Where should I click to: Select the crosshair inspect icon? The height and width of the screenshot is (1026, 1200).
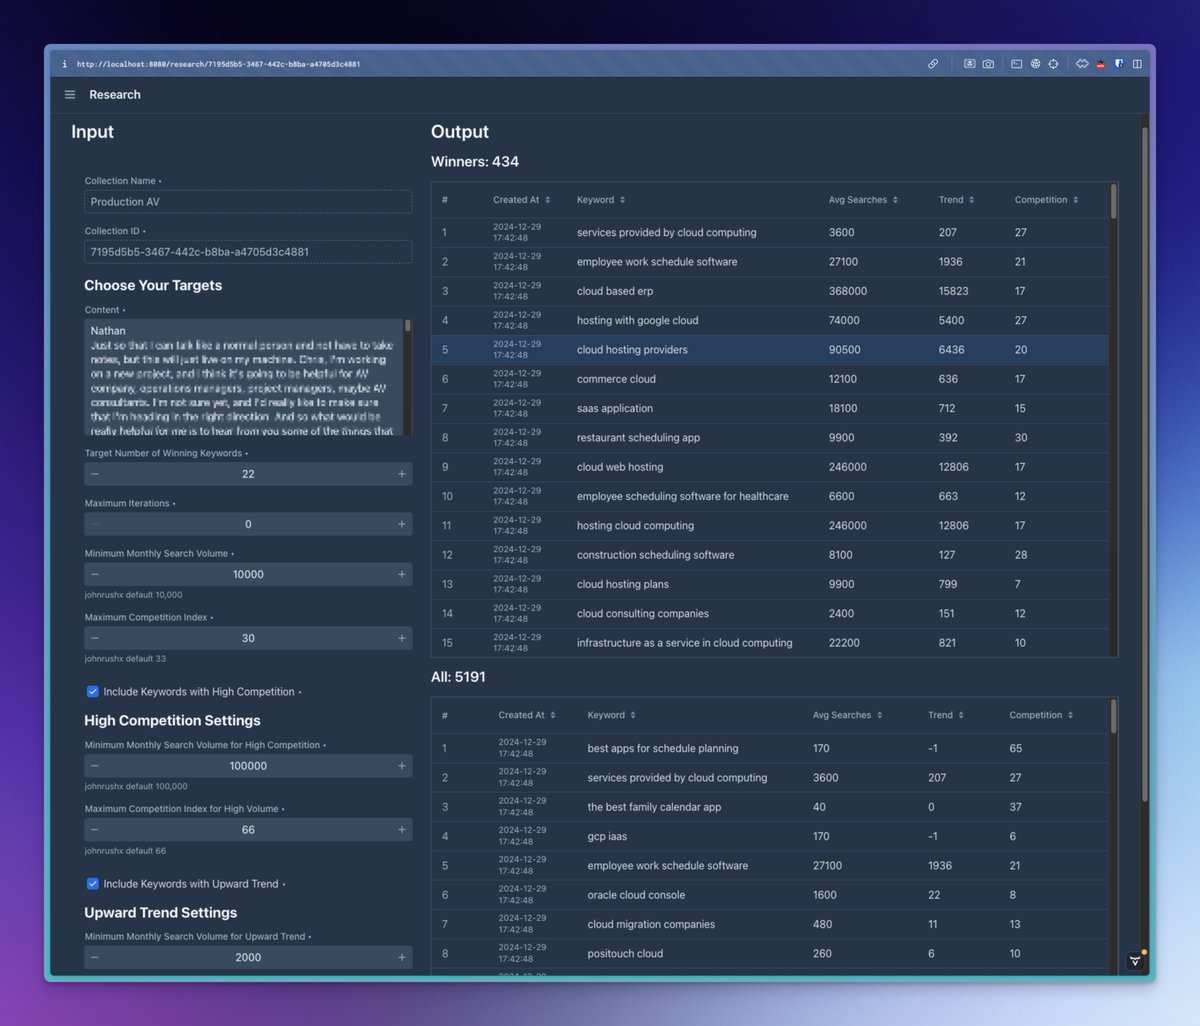(1053, 64)
